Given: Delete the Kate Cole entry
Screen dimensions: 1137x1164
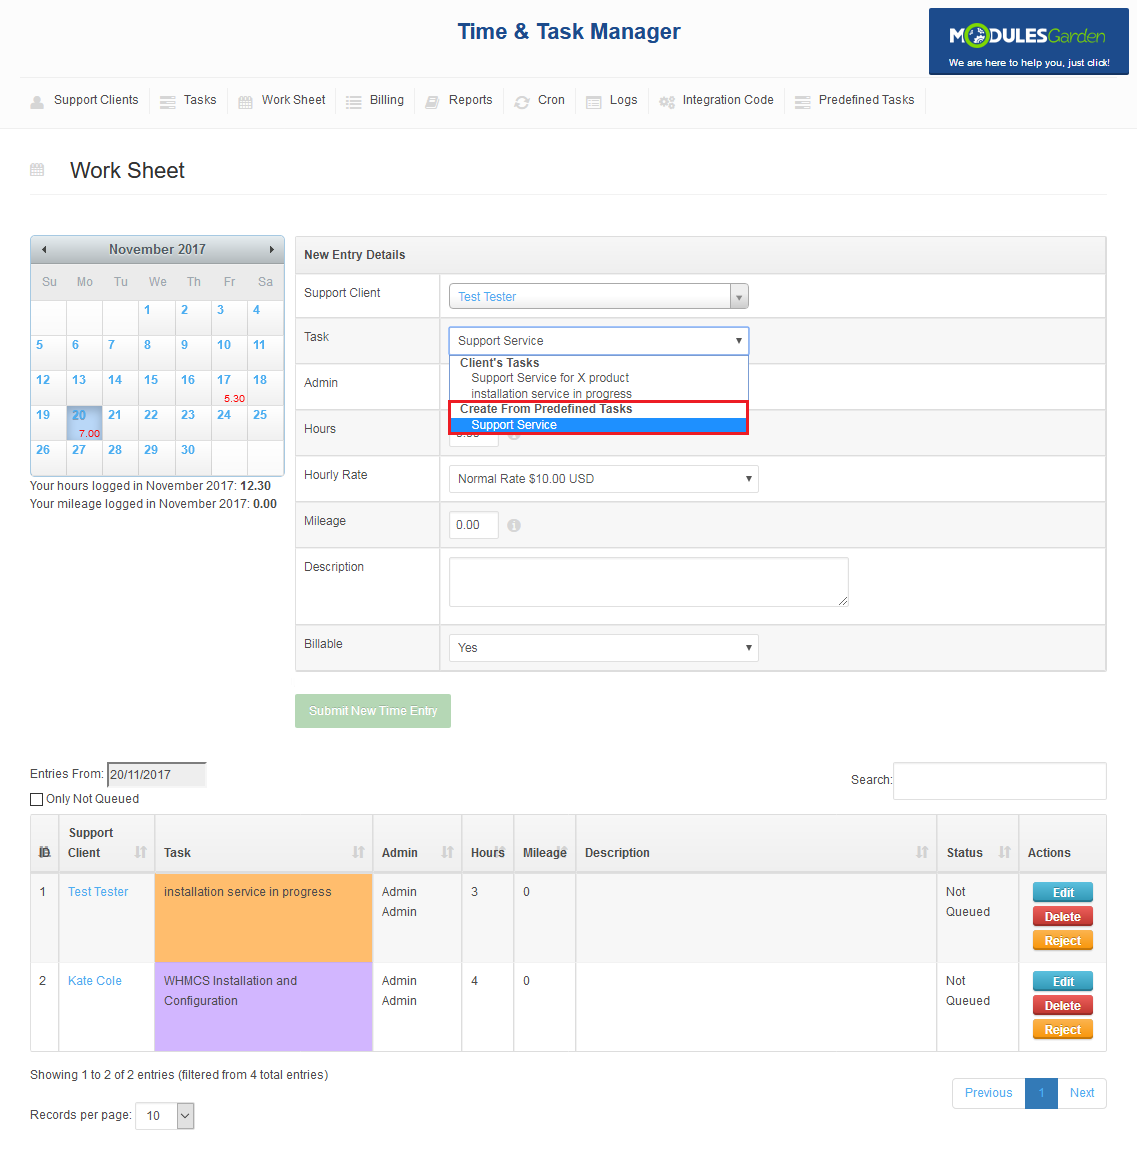Looking at the screenshot, I should point(1063,1006).
